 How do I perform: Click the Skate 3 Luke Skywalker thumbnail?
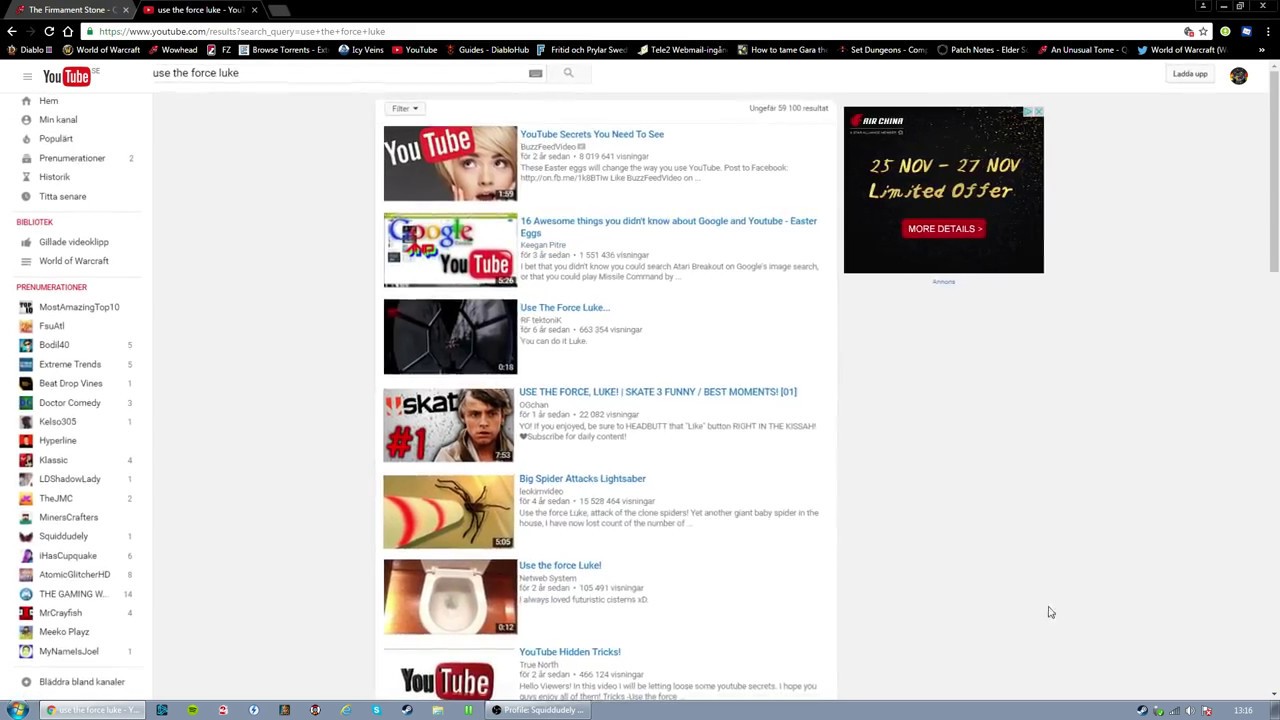click(x=450, y=425)
